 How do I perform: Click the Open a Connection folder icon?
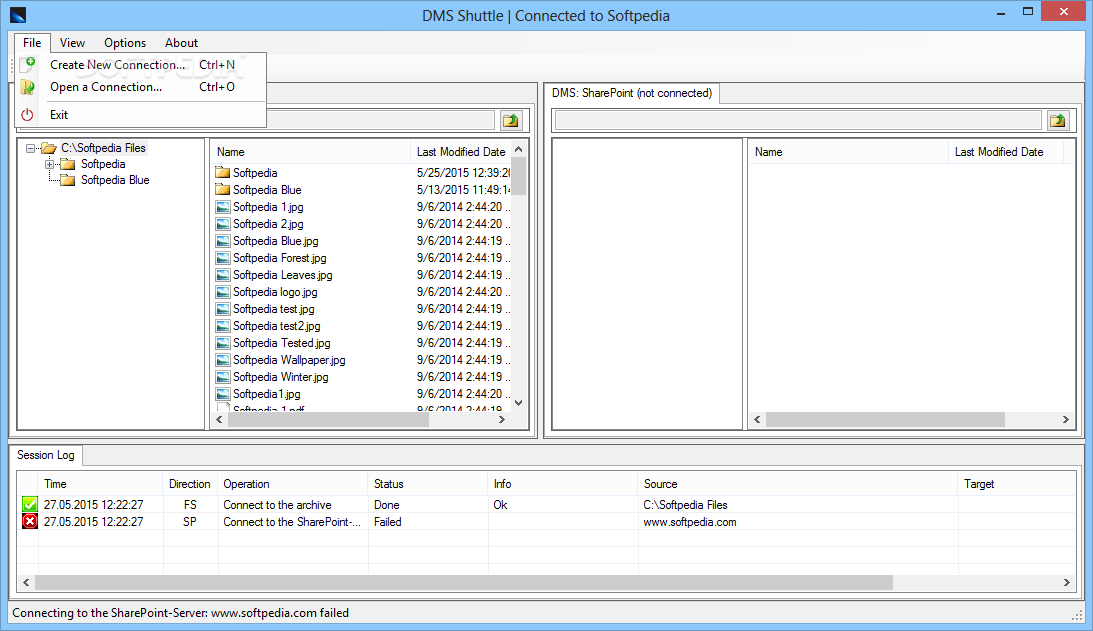pos(27,87)
